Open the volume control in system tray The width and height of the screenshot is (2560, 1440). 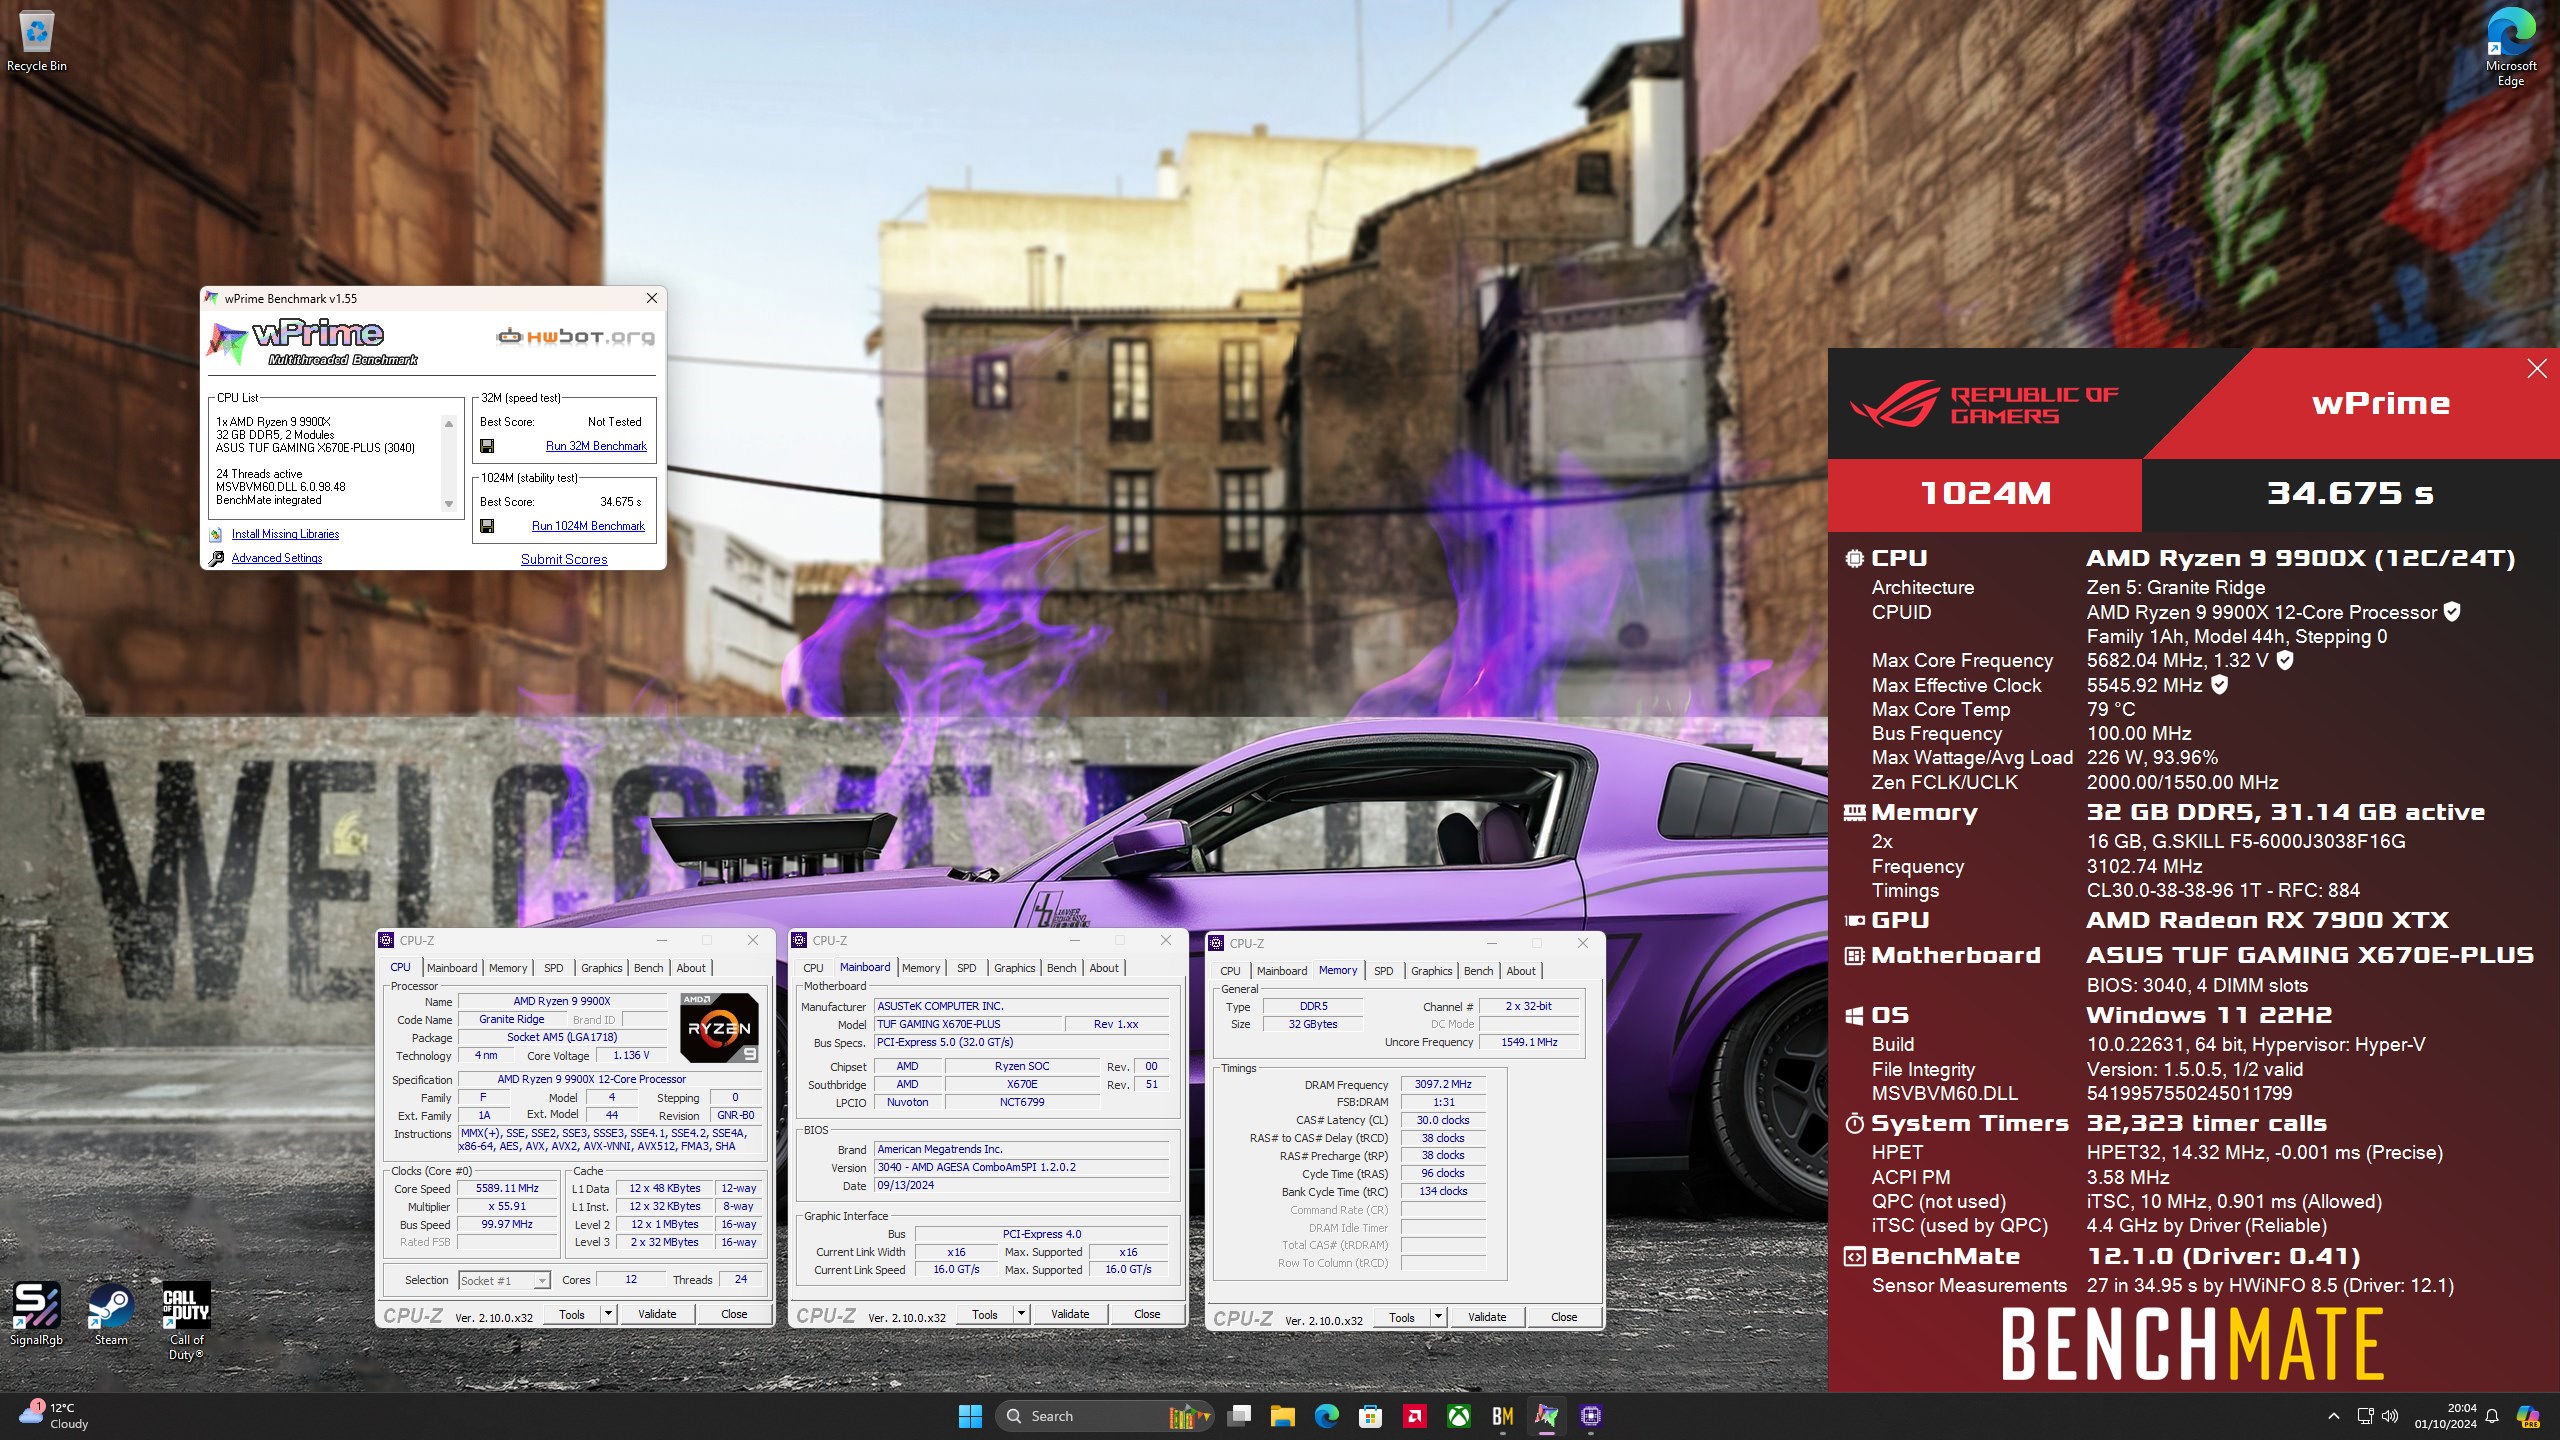[x=2390, y=1416]
